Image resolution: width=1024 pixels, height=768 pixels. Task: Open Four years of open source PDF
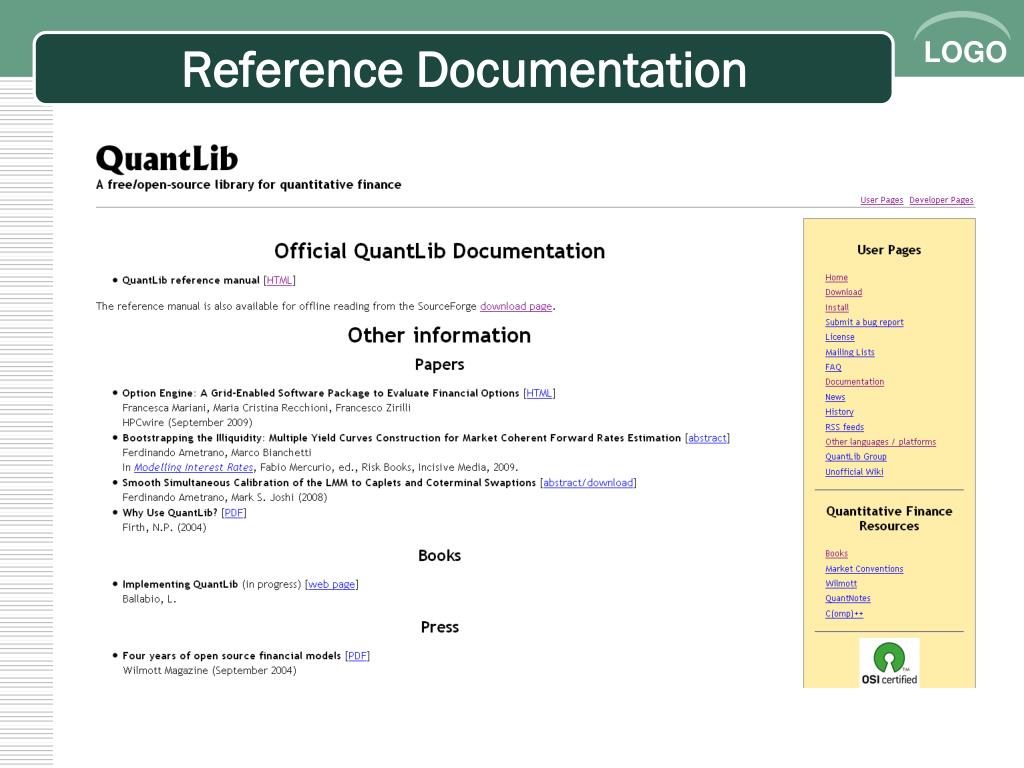click(357, 656)
